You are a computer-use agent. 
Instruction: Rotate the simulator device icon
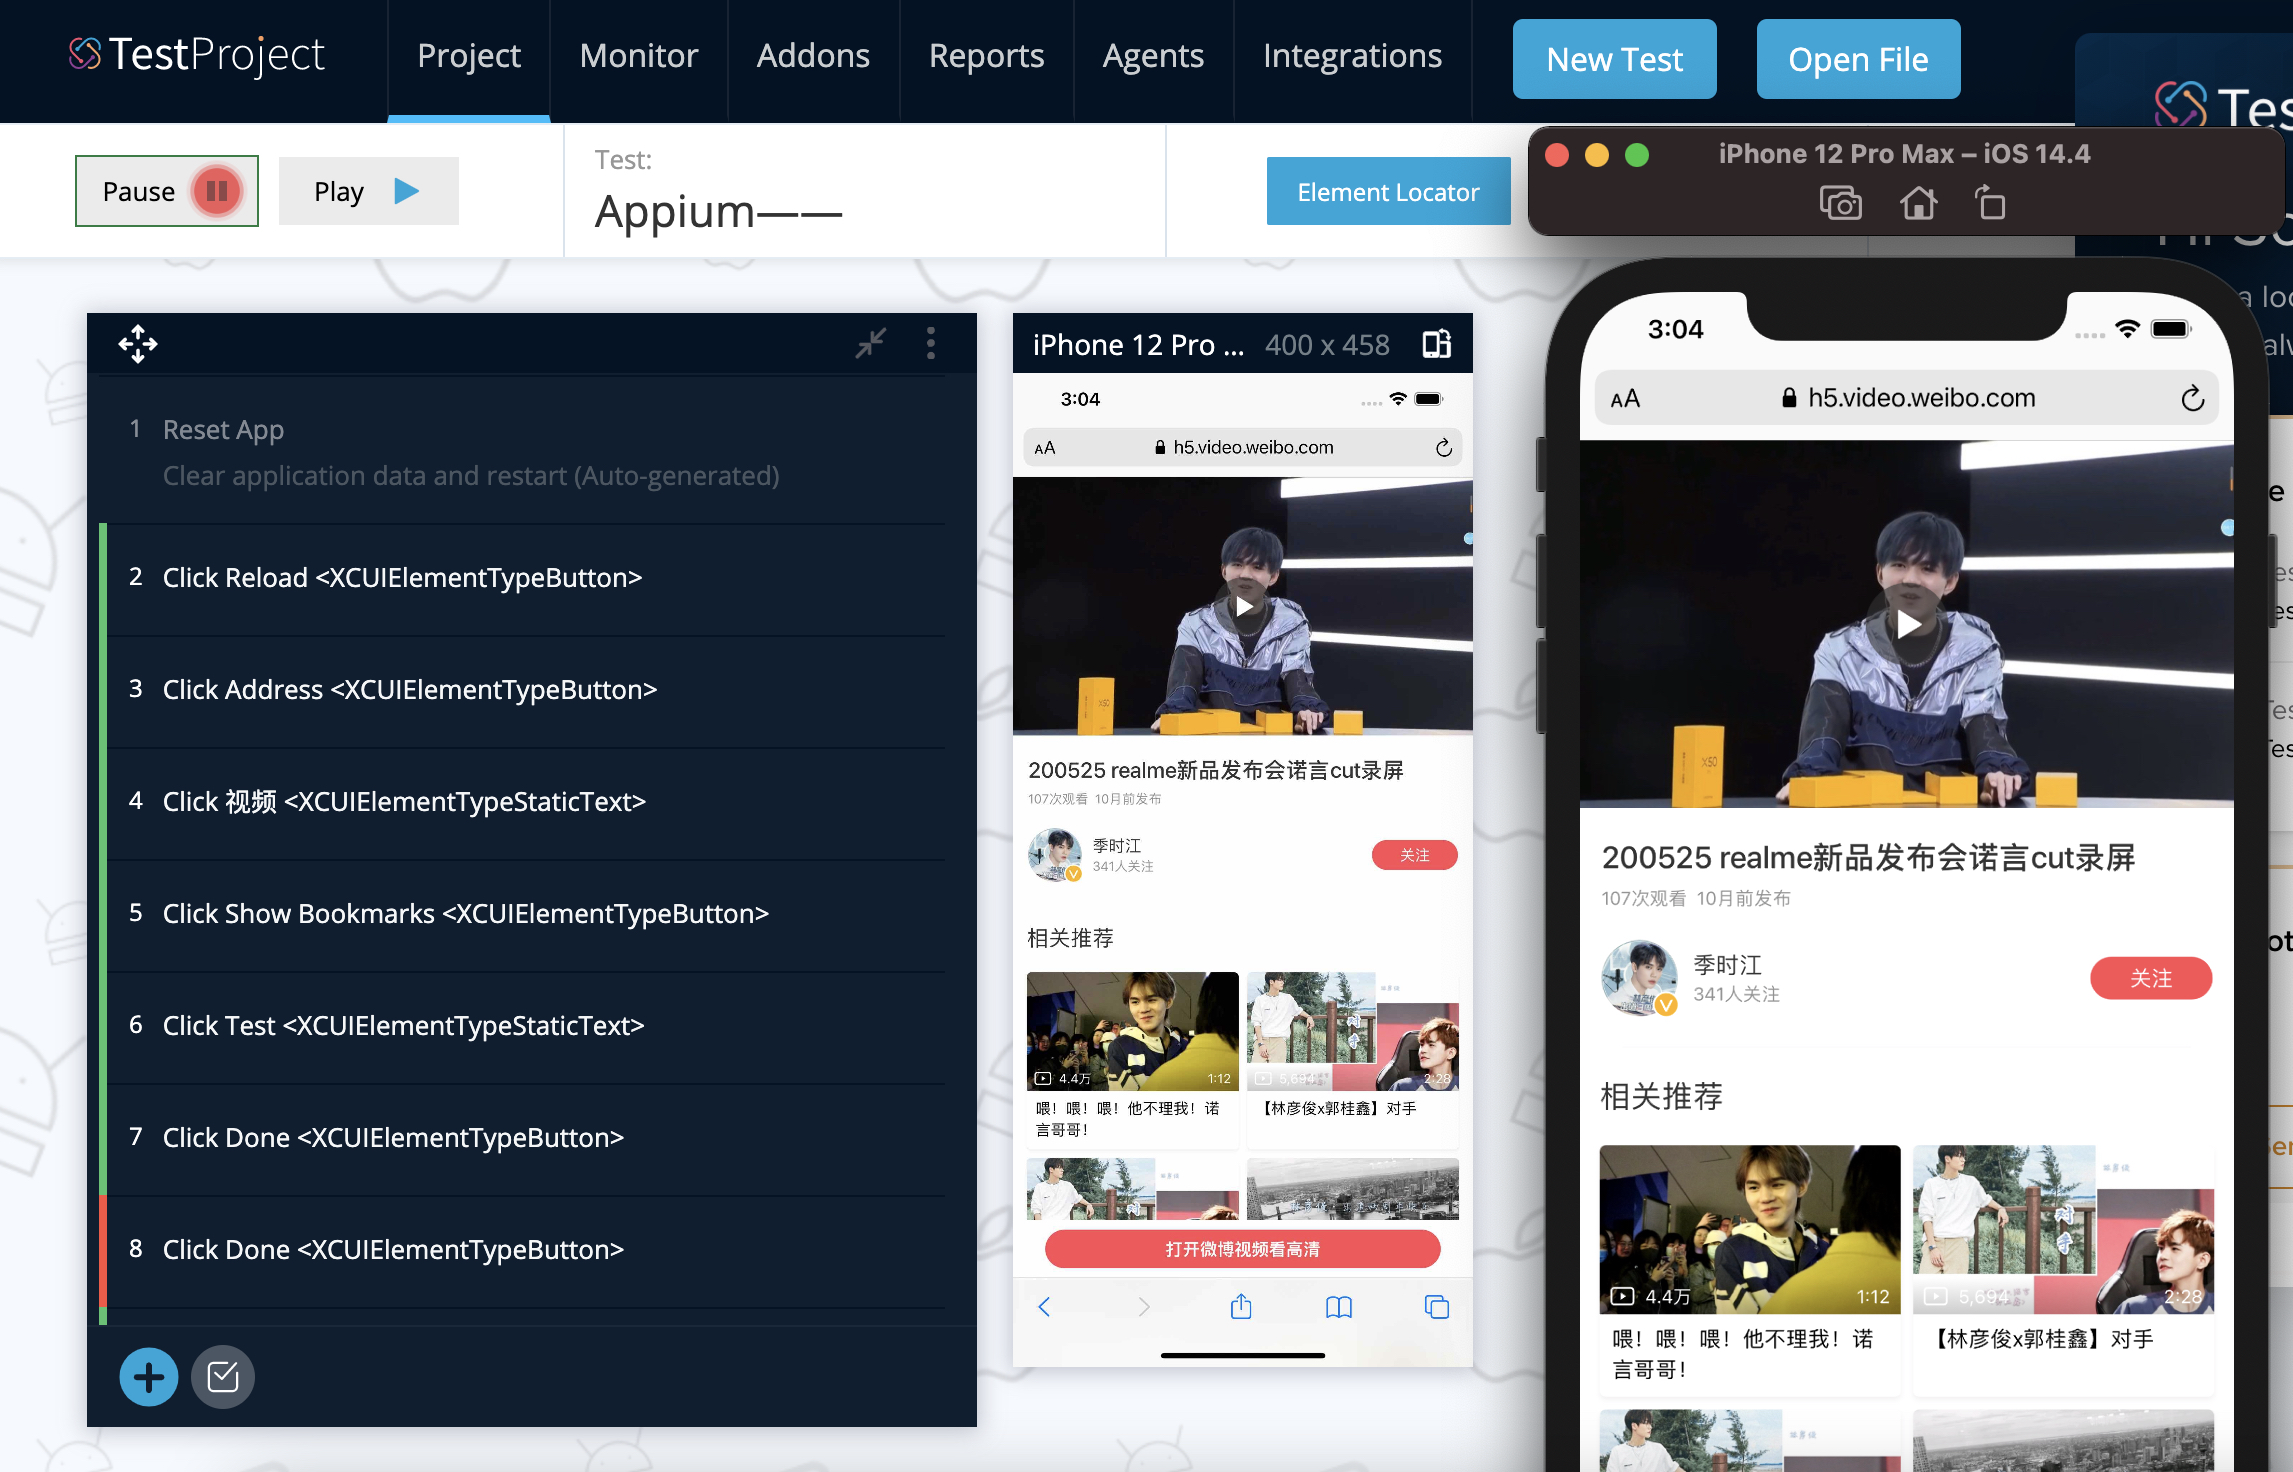coord(1989,203)
